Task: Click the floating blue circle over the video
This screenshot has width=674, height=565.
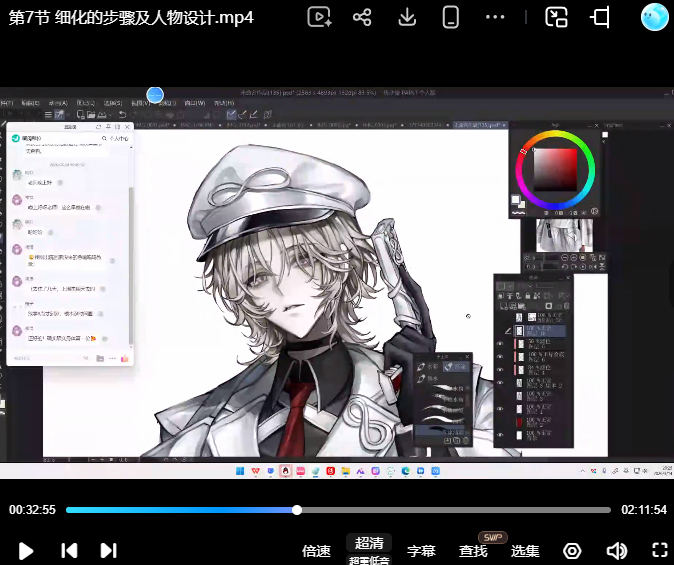Action: coord(155,95)
